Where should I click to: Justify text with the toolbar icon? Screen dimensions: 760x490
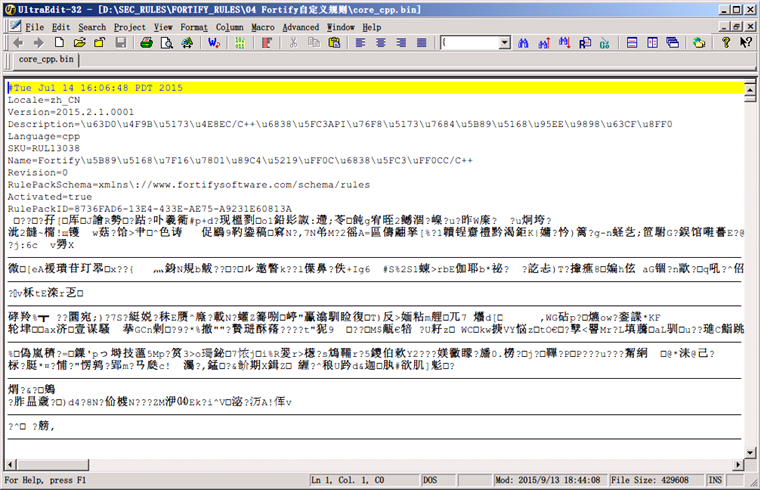coord(421,43)
